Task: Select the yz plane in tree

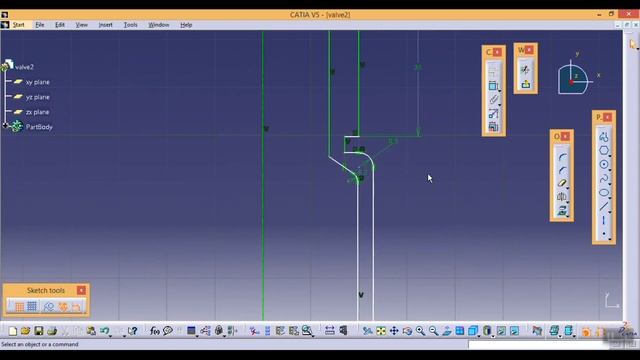Action: click(38, 97)
